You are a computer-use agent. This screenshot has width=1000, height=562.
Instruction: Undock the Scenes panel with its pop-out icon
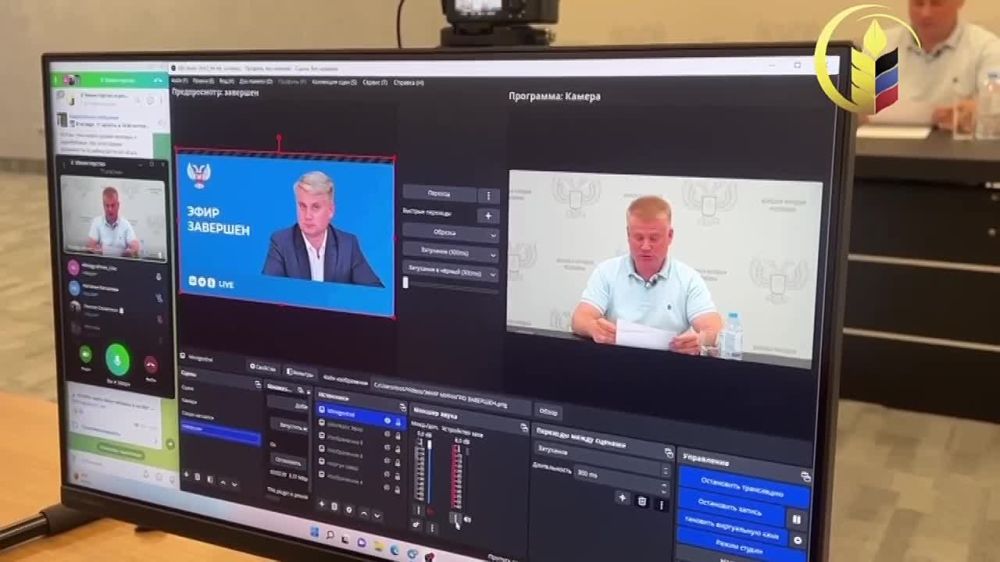257,384
